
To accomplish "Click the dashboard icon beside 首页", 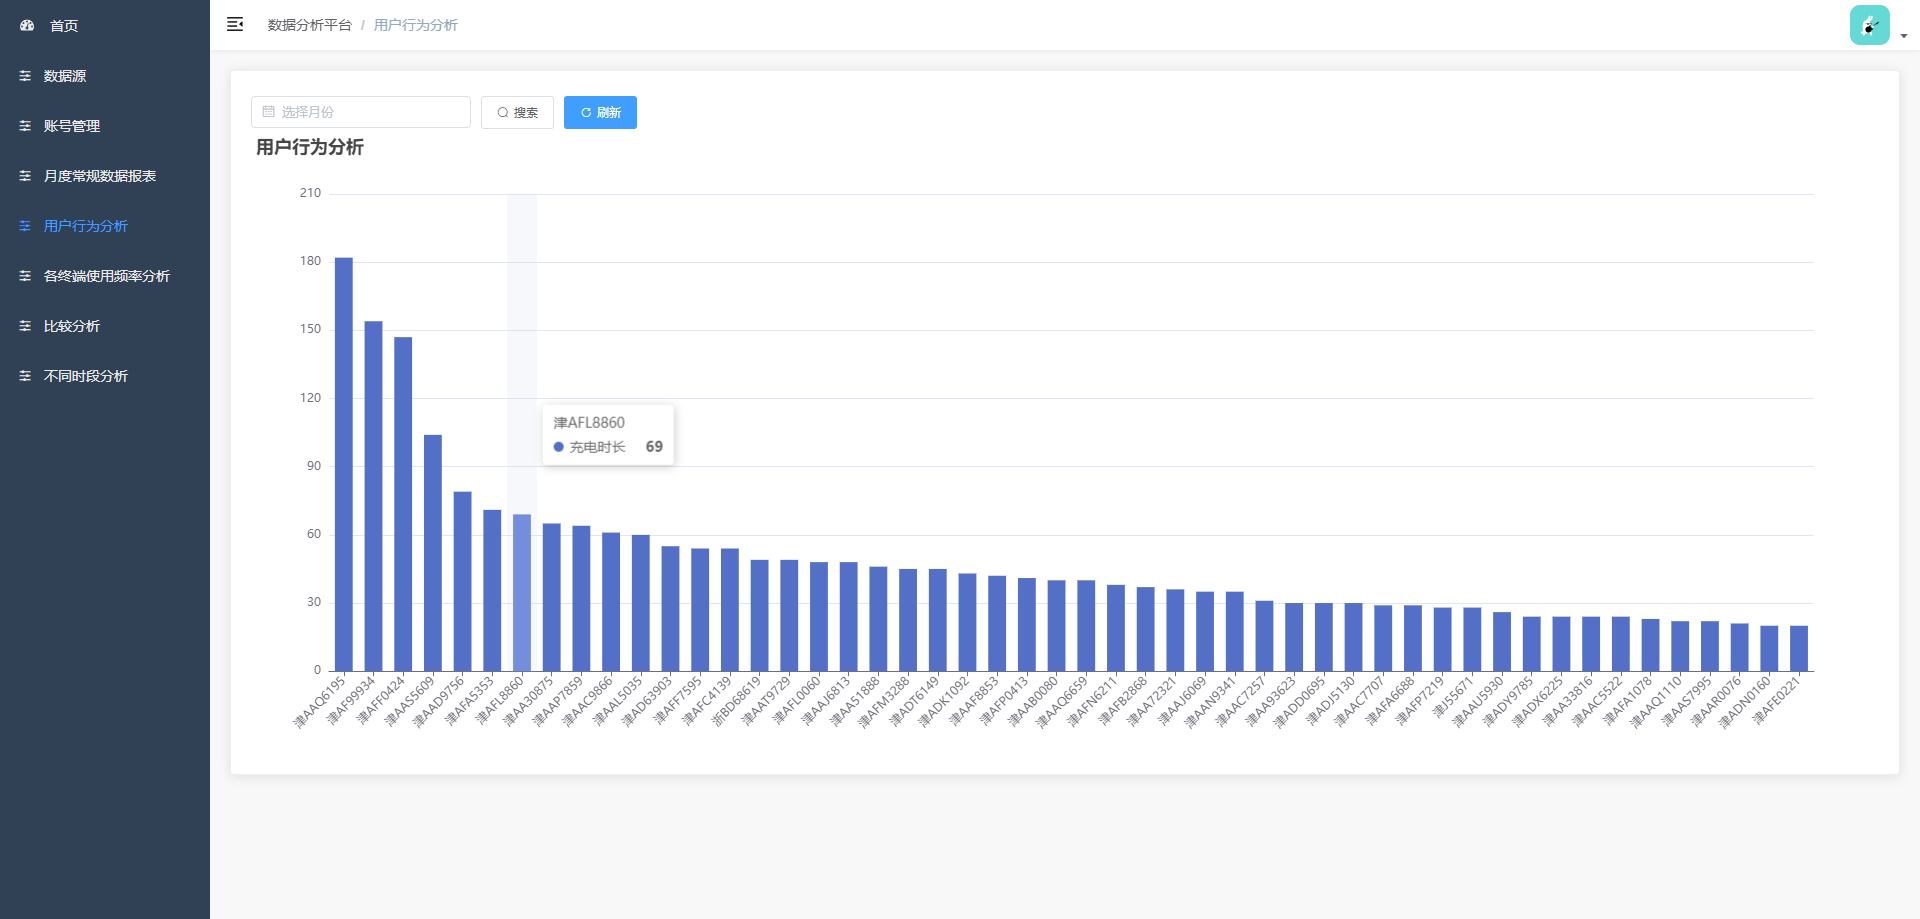I will (27, 26).
